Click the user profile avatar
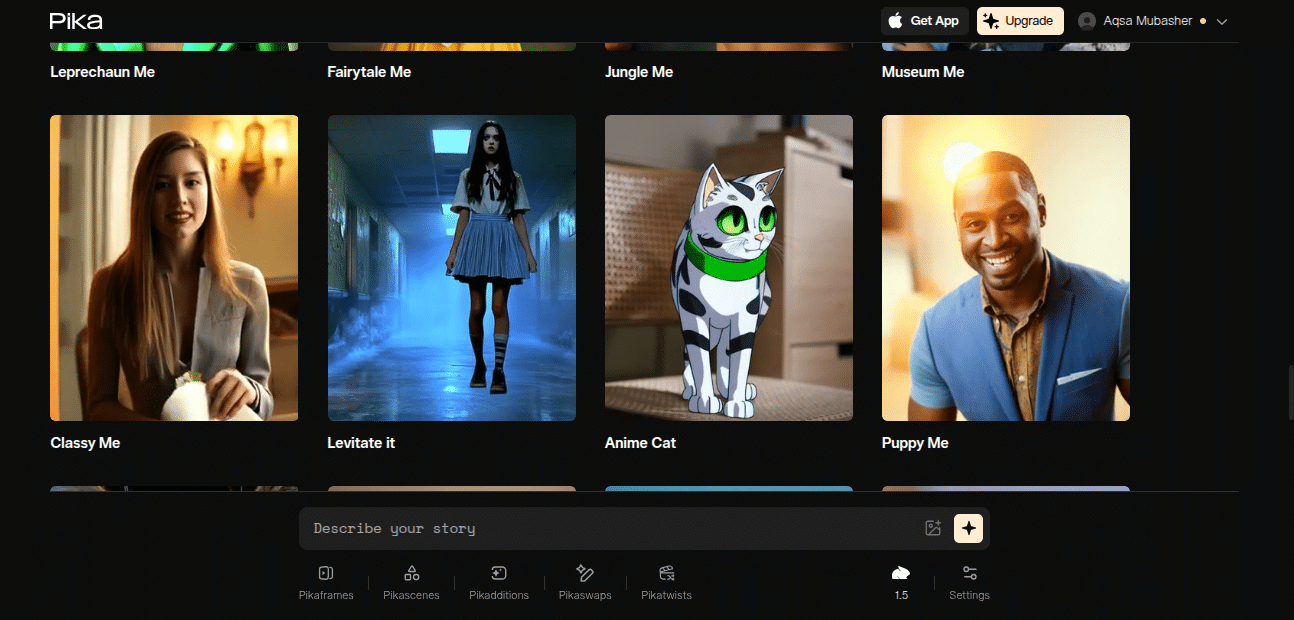 tap(1087, 21)
